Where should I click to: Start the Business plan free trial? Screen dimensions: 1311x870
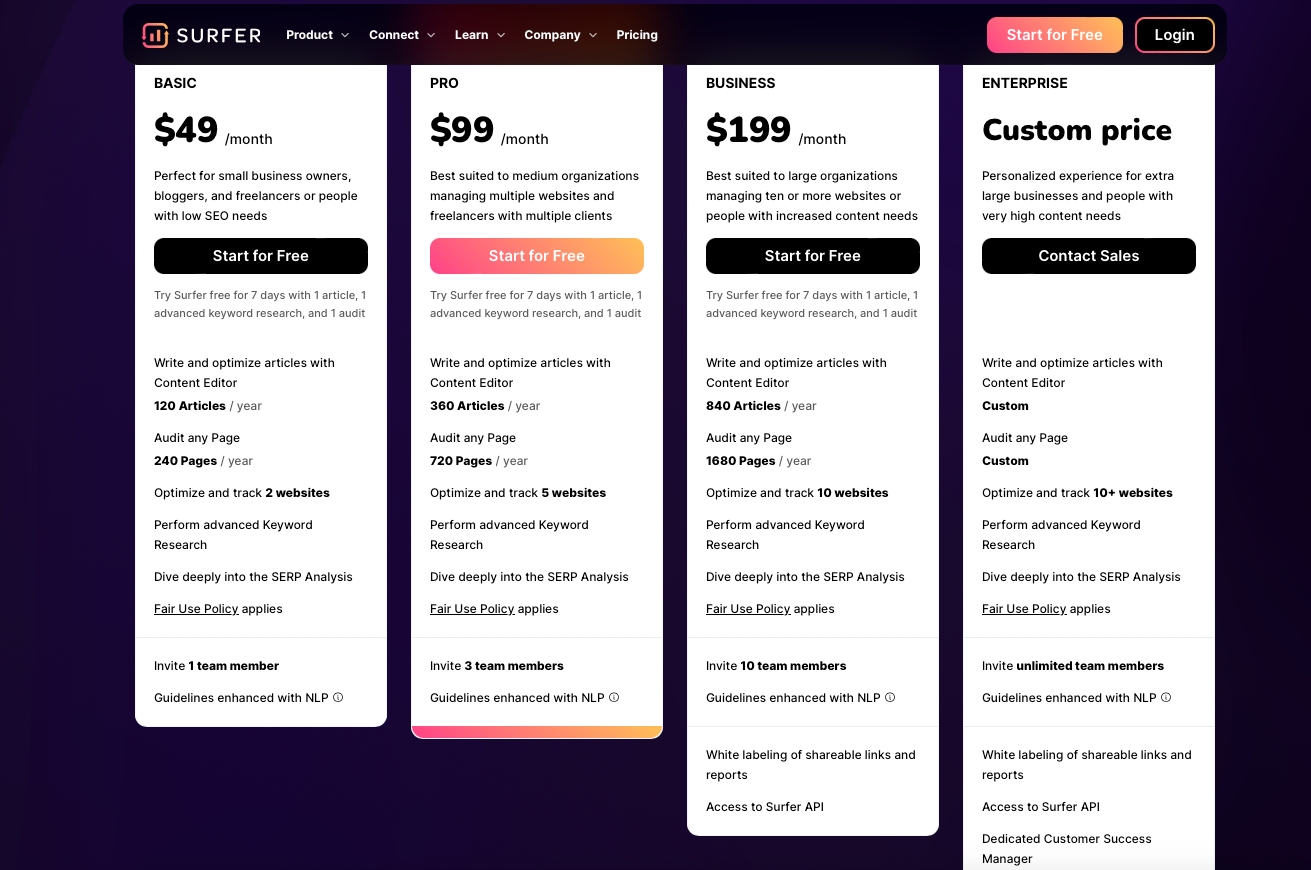[813, 256]
